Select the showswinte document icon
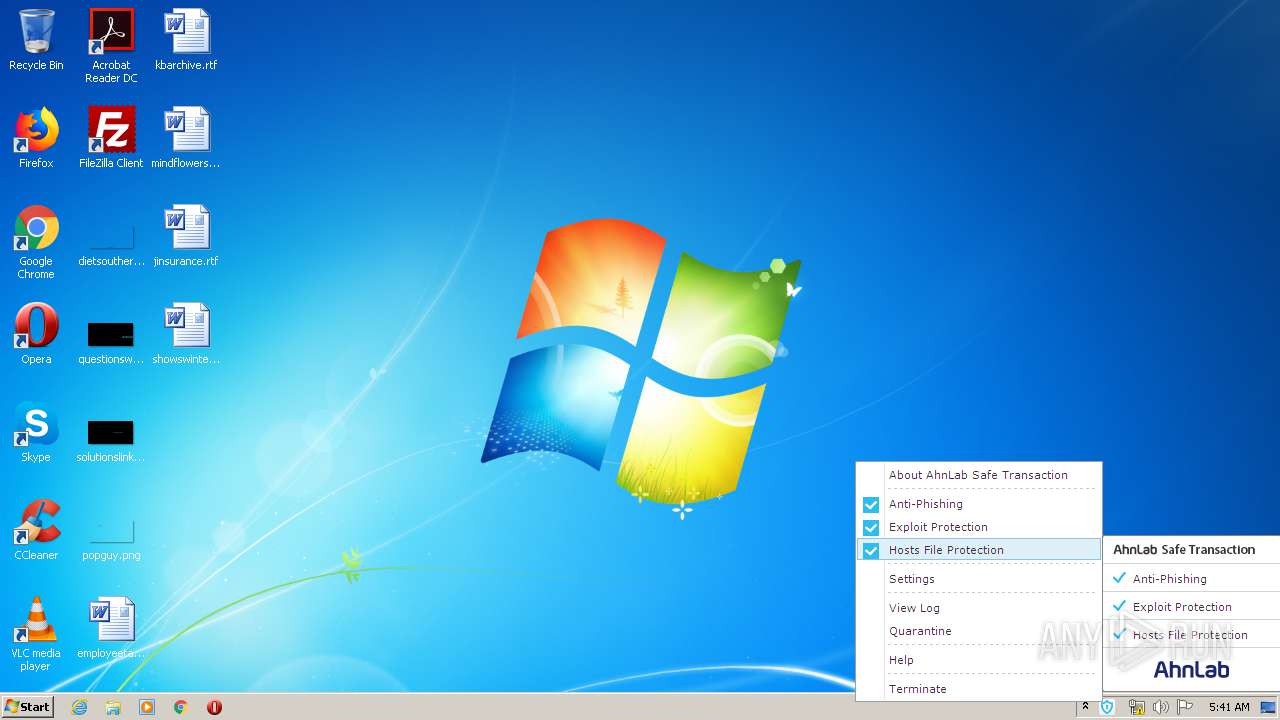This screenshot has width=1280, height=720. point(186,334)
